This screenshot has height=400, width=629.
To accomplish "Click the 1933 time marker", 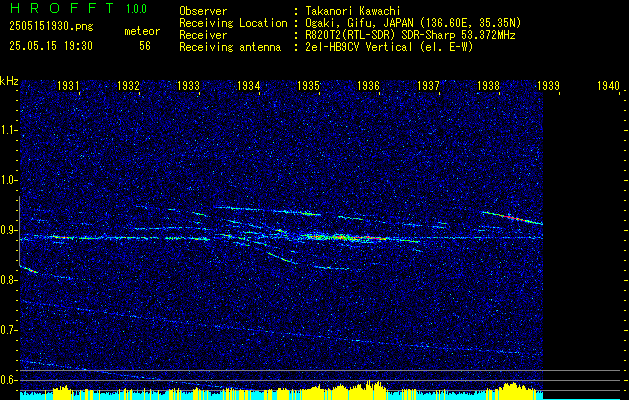I will [189, 85].
